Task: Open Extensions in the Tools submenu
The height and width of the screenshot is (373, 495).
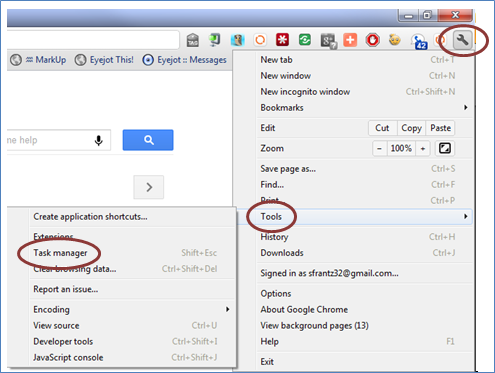Action: (132, 237)
